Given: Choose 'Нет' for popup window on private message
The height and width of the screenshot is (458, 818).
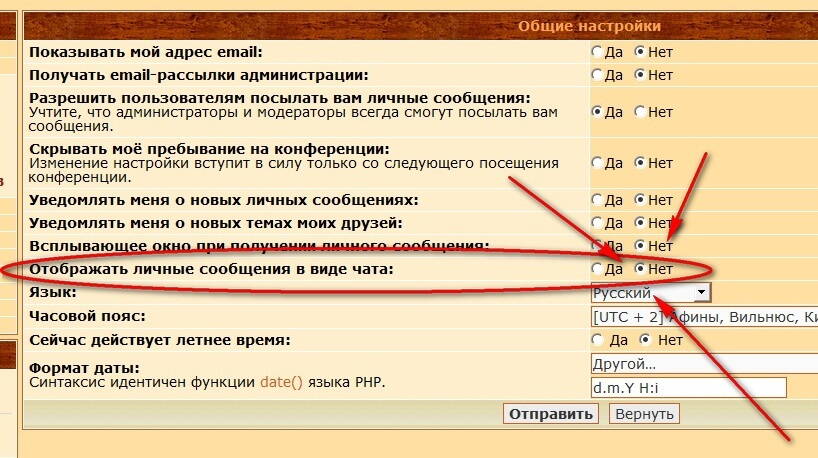Looking at the screenshot, I should [x=640, y=246].
